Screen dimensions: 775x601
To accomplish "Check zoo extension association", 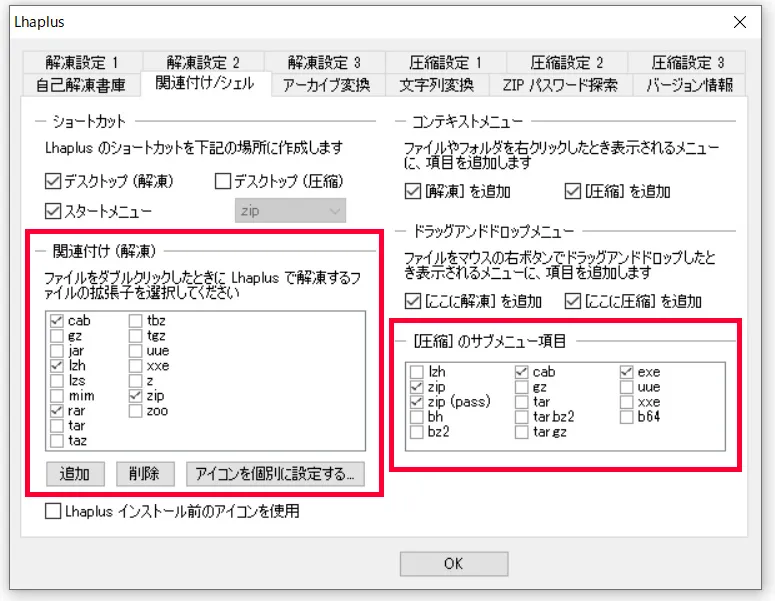I will [x=135, y=411].
